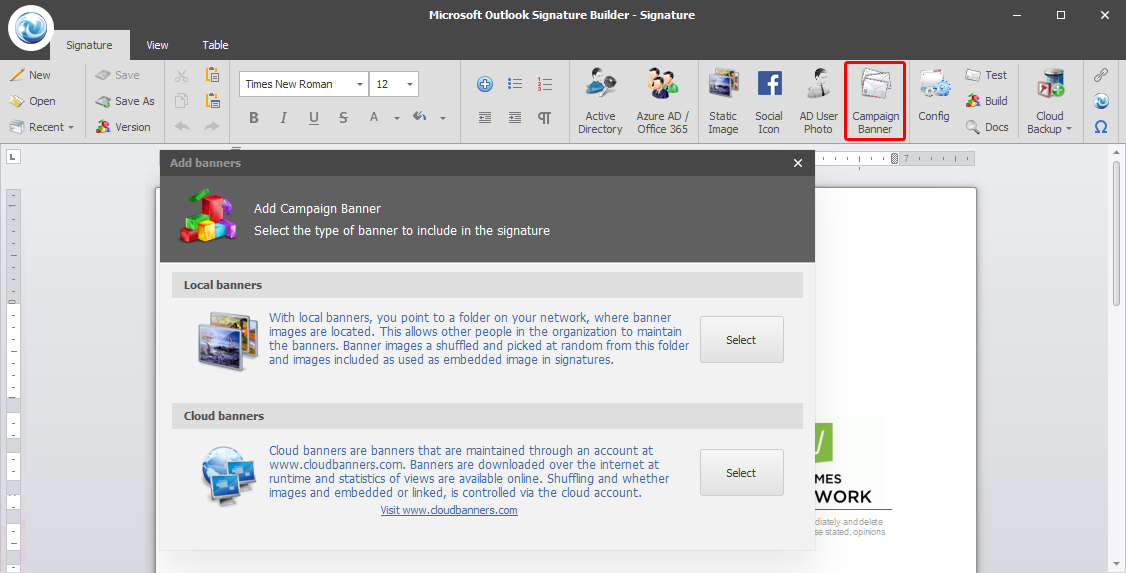Click the font color A button
Viewport: 1126px width, 573px height.
click(x=373, y=117)
